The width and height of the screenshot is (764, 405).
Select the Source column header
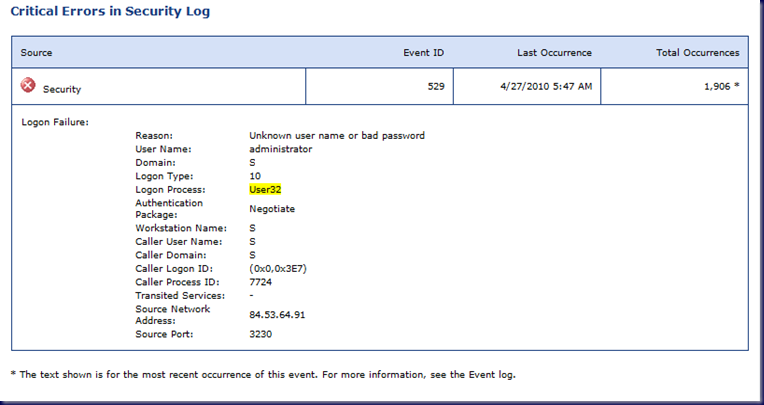[36, 53]
